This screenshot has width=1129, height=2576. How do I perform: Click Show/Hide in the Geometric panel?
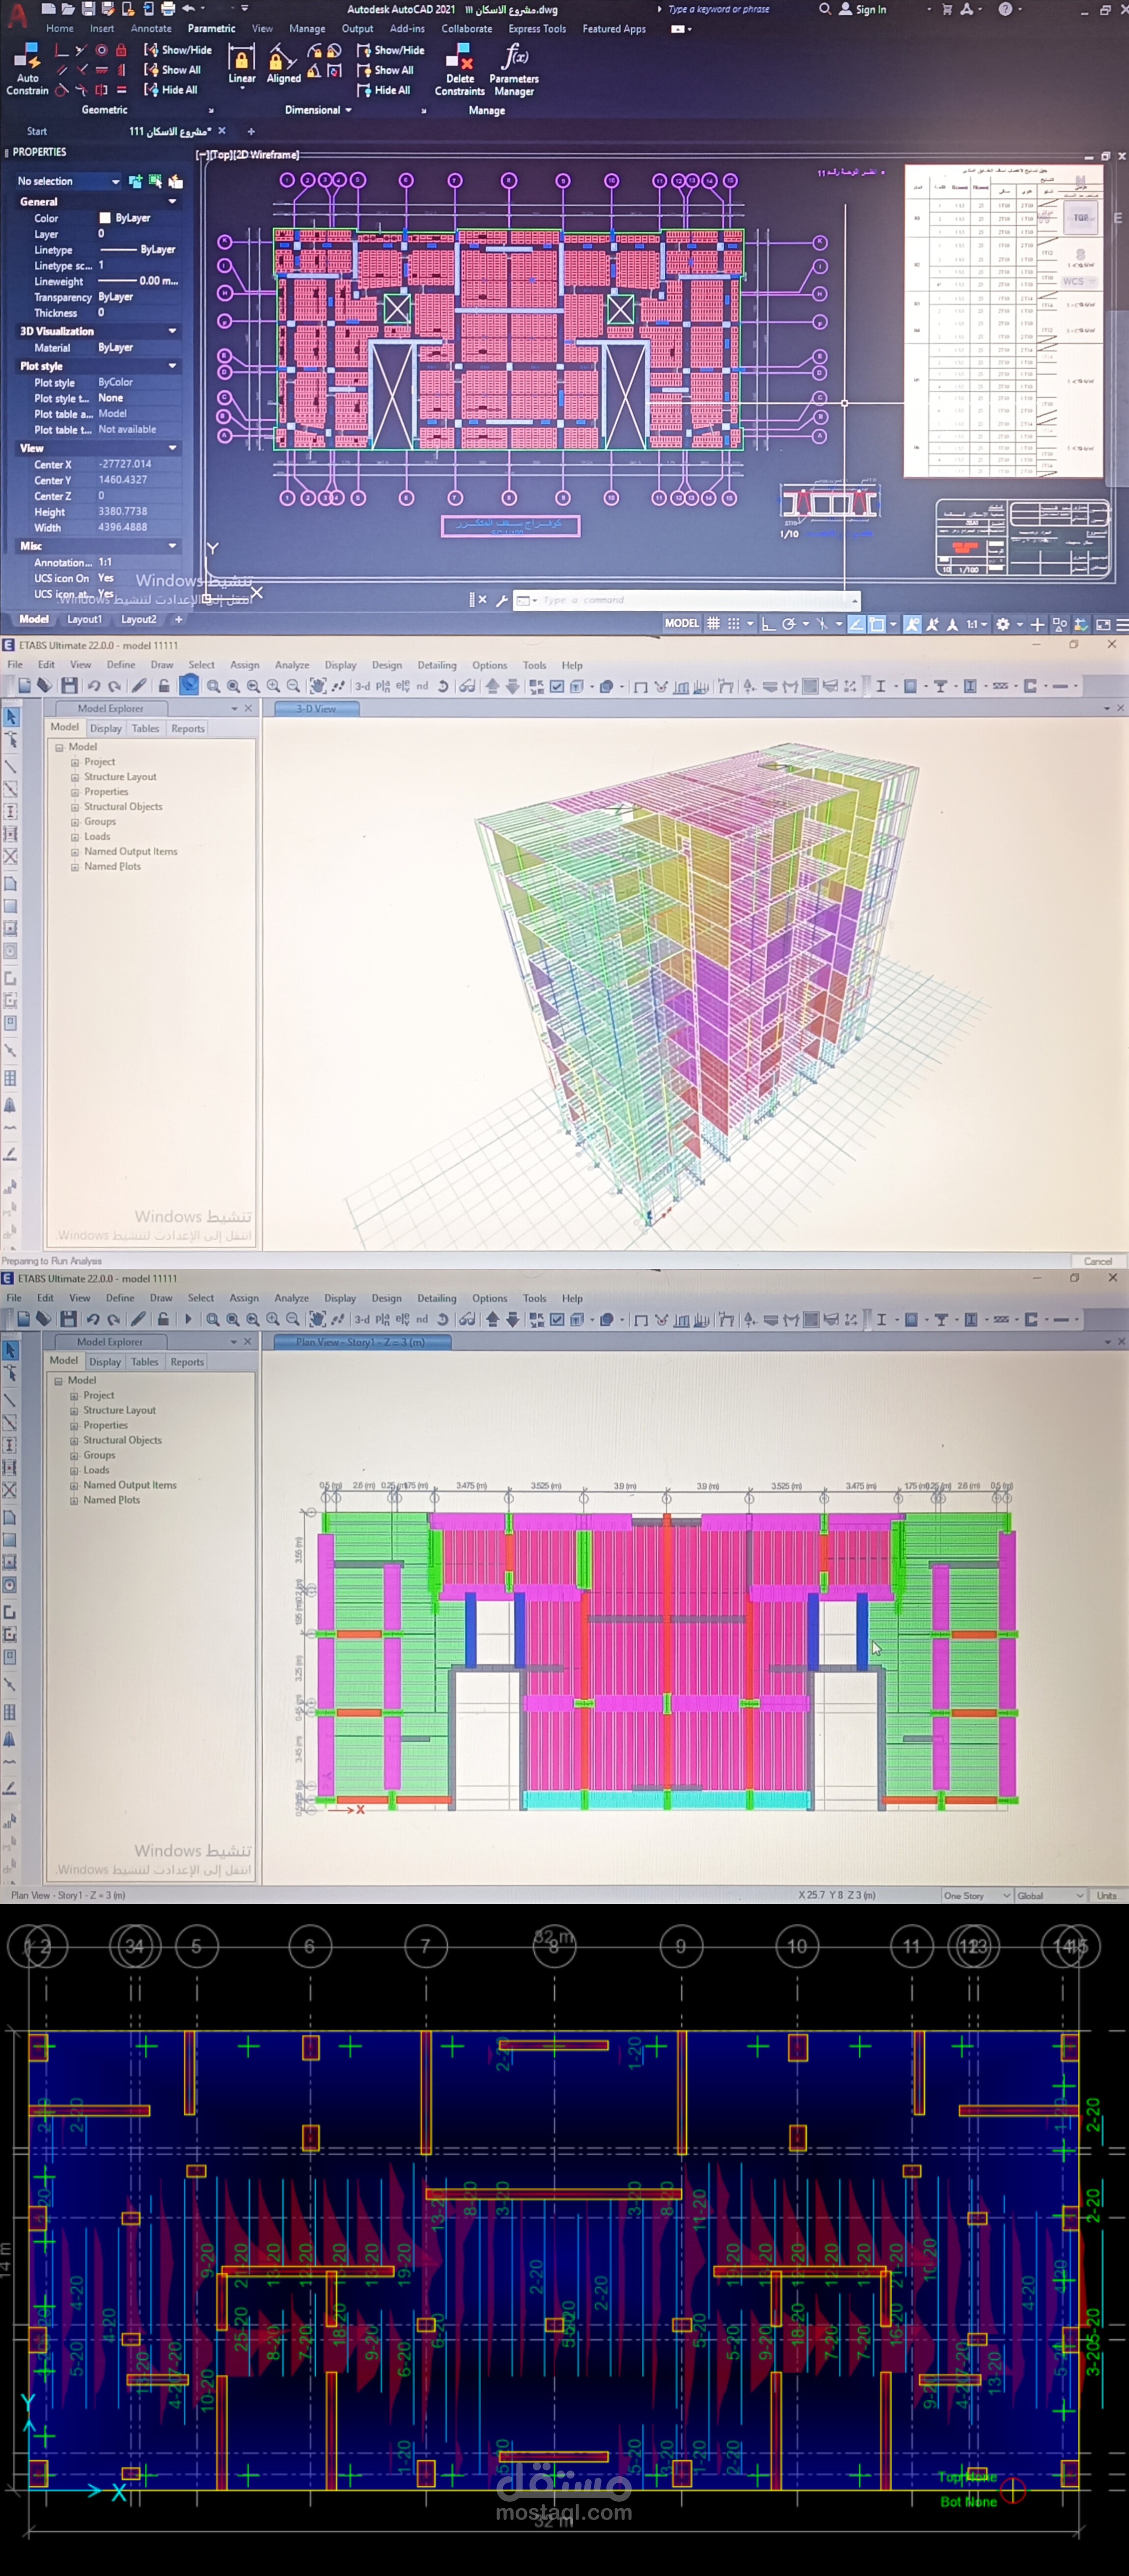click(178, 49)
